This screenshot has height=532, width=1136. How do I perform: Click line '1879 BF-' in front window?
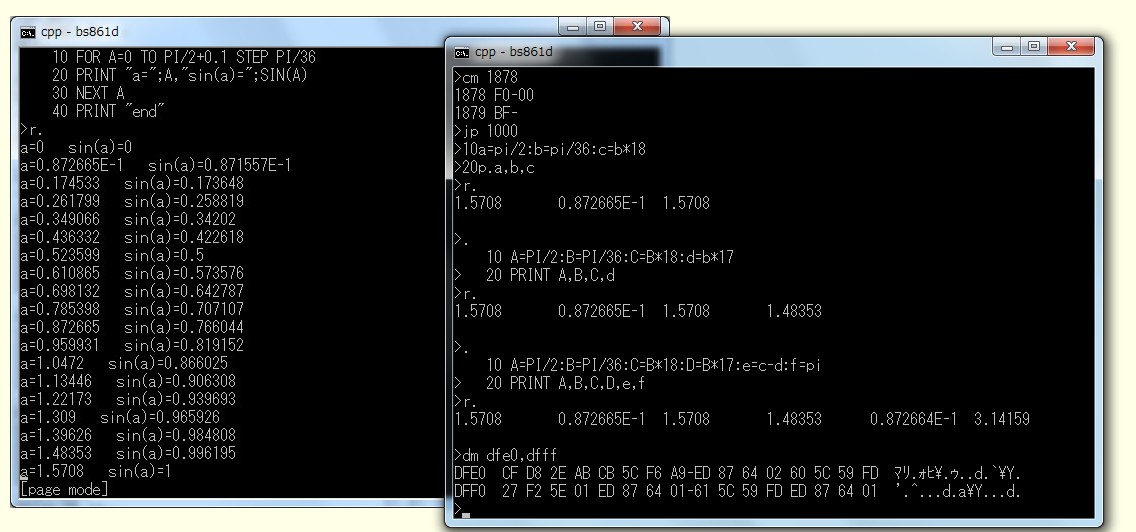point(486,113)
